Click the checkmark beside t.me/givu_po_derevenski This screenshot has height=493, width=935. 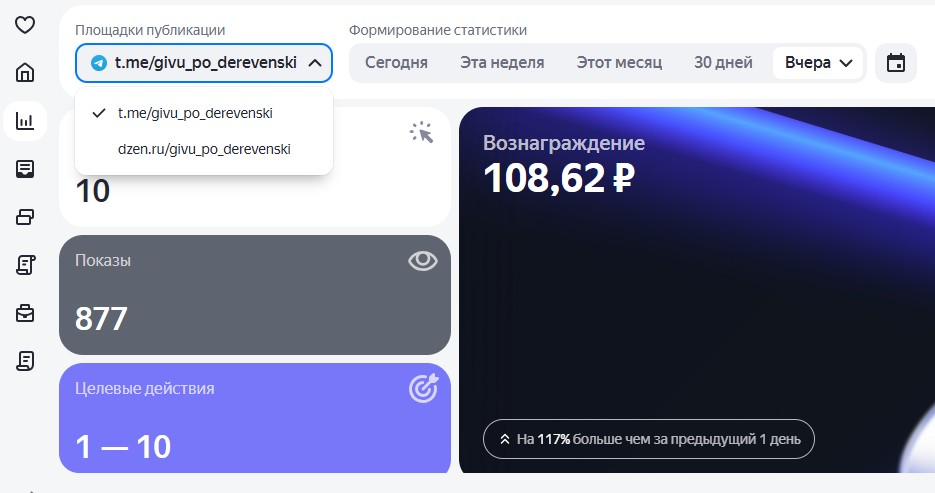(99, 113)
